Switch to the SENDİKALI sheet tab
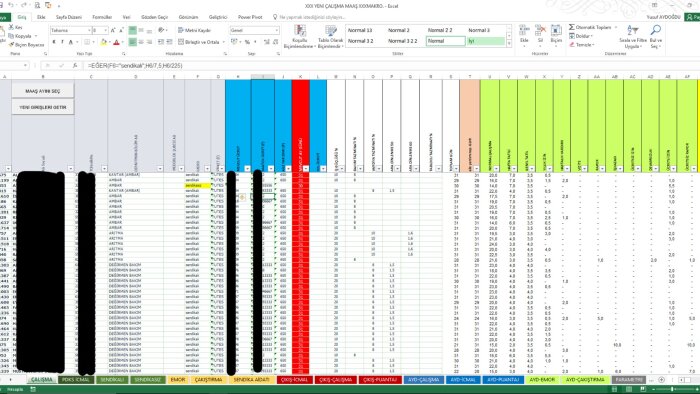Screen dimensions: 700x394 pos(112,380)
